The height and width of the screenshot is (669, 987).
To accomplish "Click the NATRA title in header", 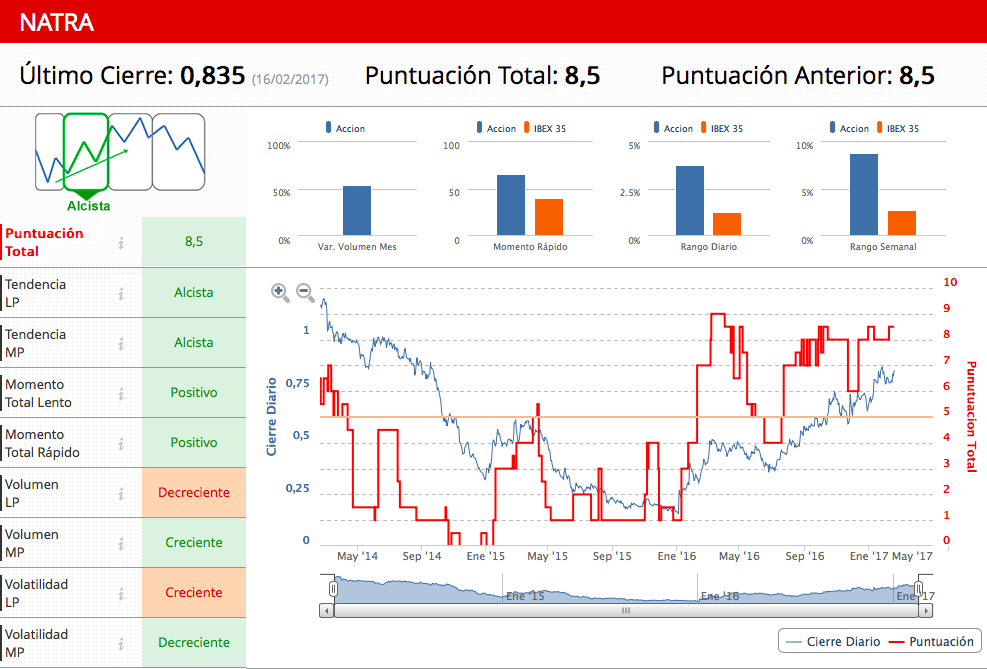I will point(57,23).
